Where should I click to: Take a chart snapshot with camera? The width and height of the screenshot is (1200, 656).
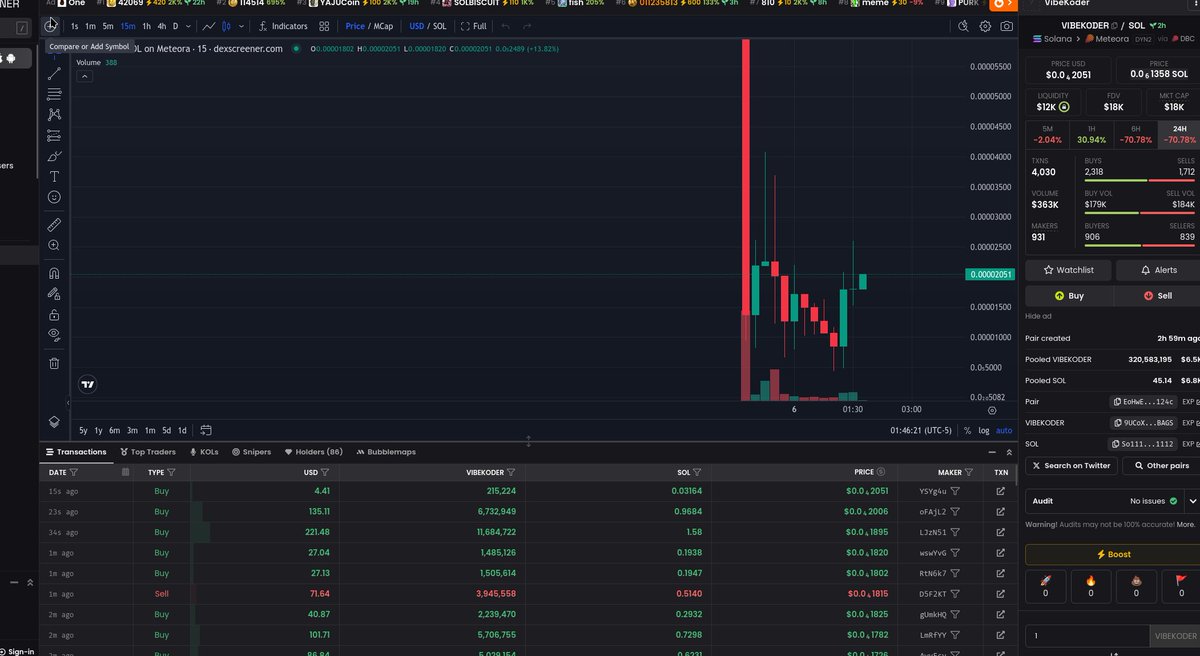1006,26
